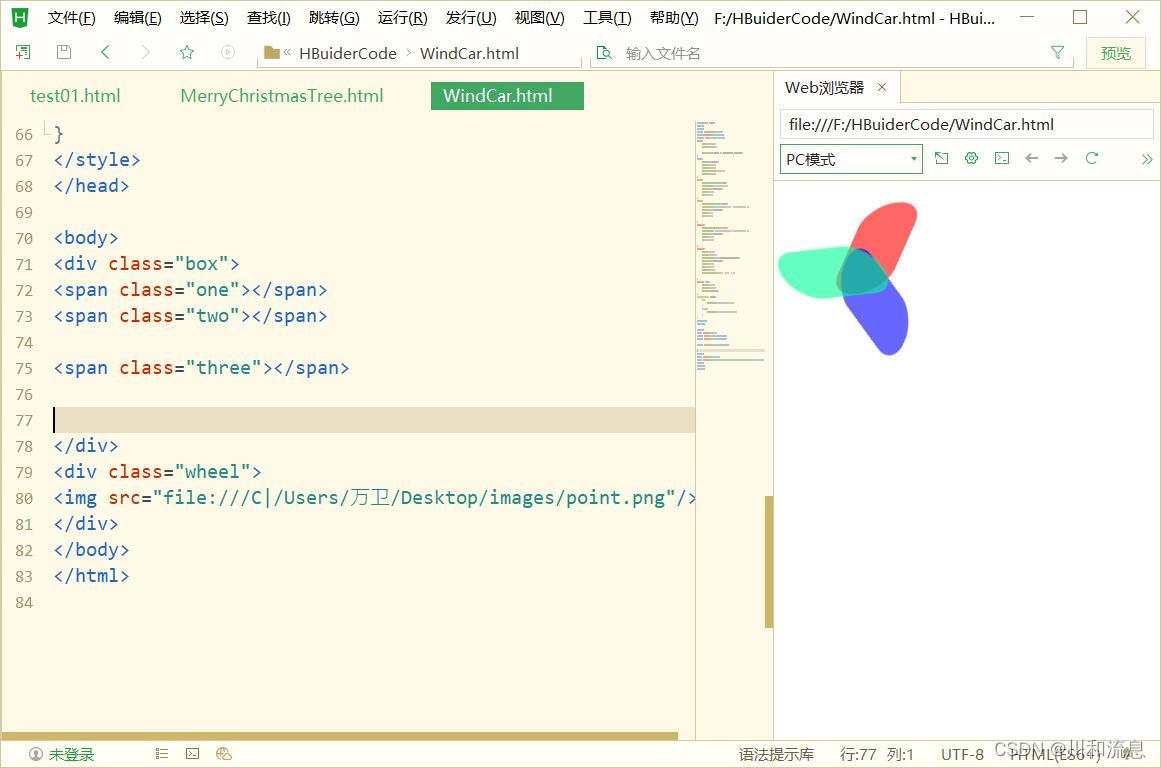Screen dimensions: 1161x768
Task: Click the </html> closing tag line
Action: [x=91, y=576]
